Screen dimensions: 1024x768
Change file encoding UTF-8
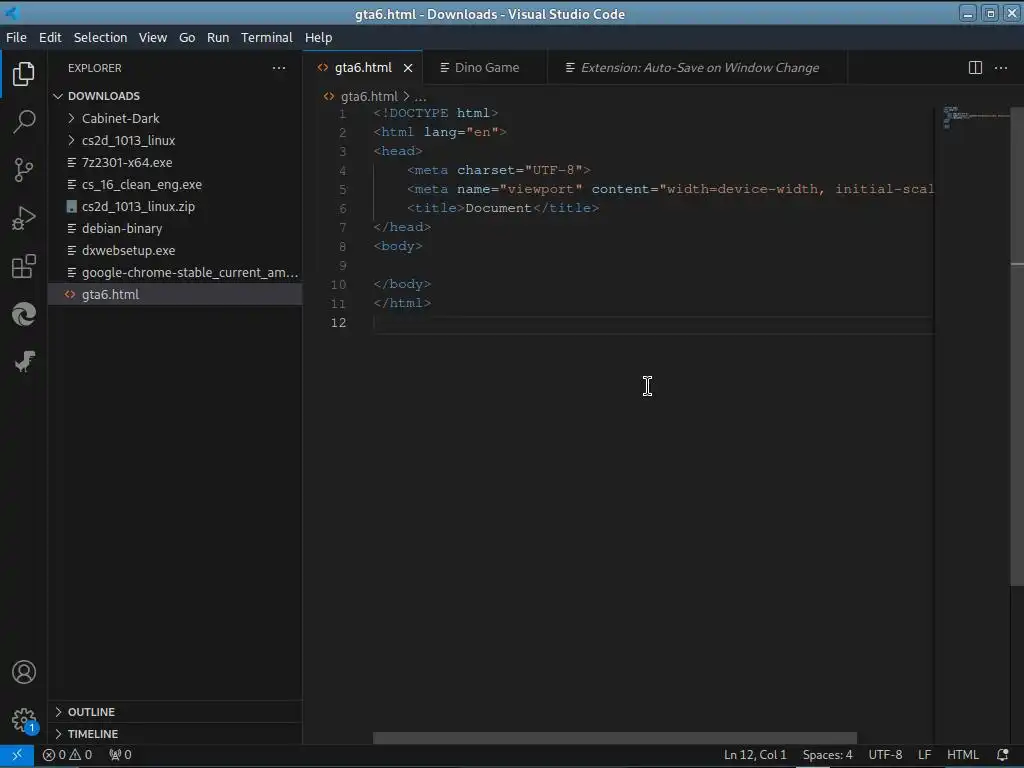pos(885,755)
